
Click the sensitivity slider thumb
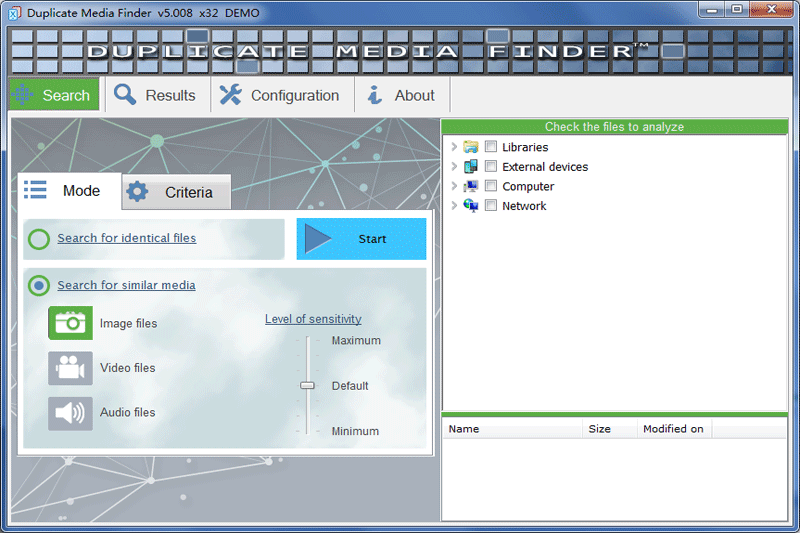(x=307, y=386)
